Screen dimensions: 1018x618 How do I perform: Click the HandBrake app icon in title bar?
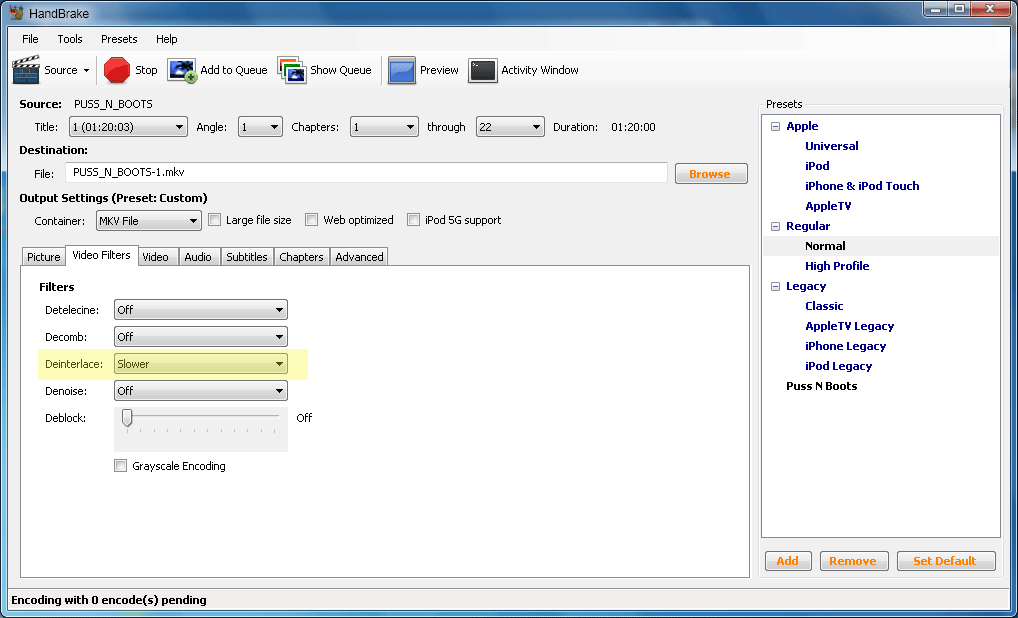click(18, 11)
